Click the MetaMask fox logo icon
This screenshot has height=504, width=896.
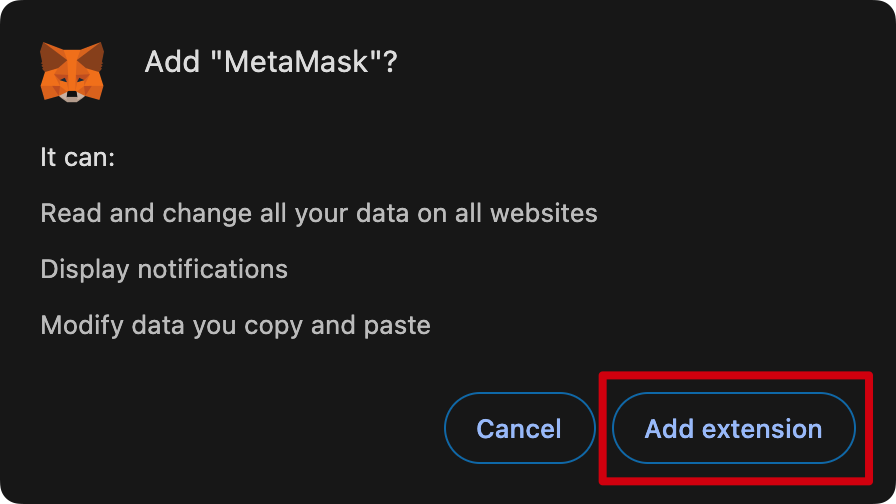71,70
